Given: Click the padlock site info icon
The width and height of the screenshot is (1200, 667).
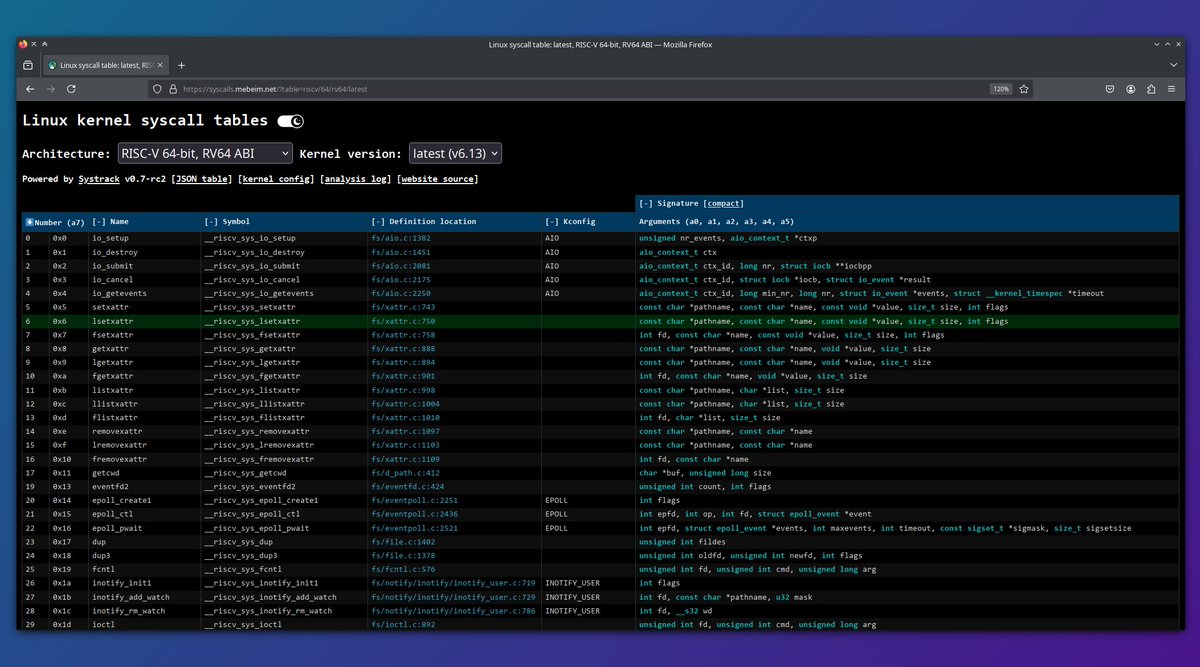Looking at the screenshot, I should (172, 89).
